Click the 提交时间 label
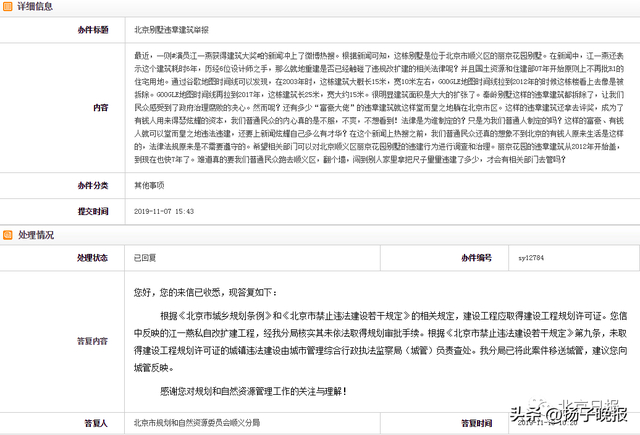This screenshot has height=435, width=640. (93, 211)
